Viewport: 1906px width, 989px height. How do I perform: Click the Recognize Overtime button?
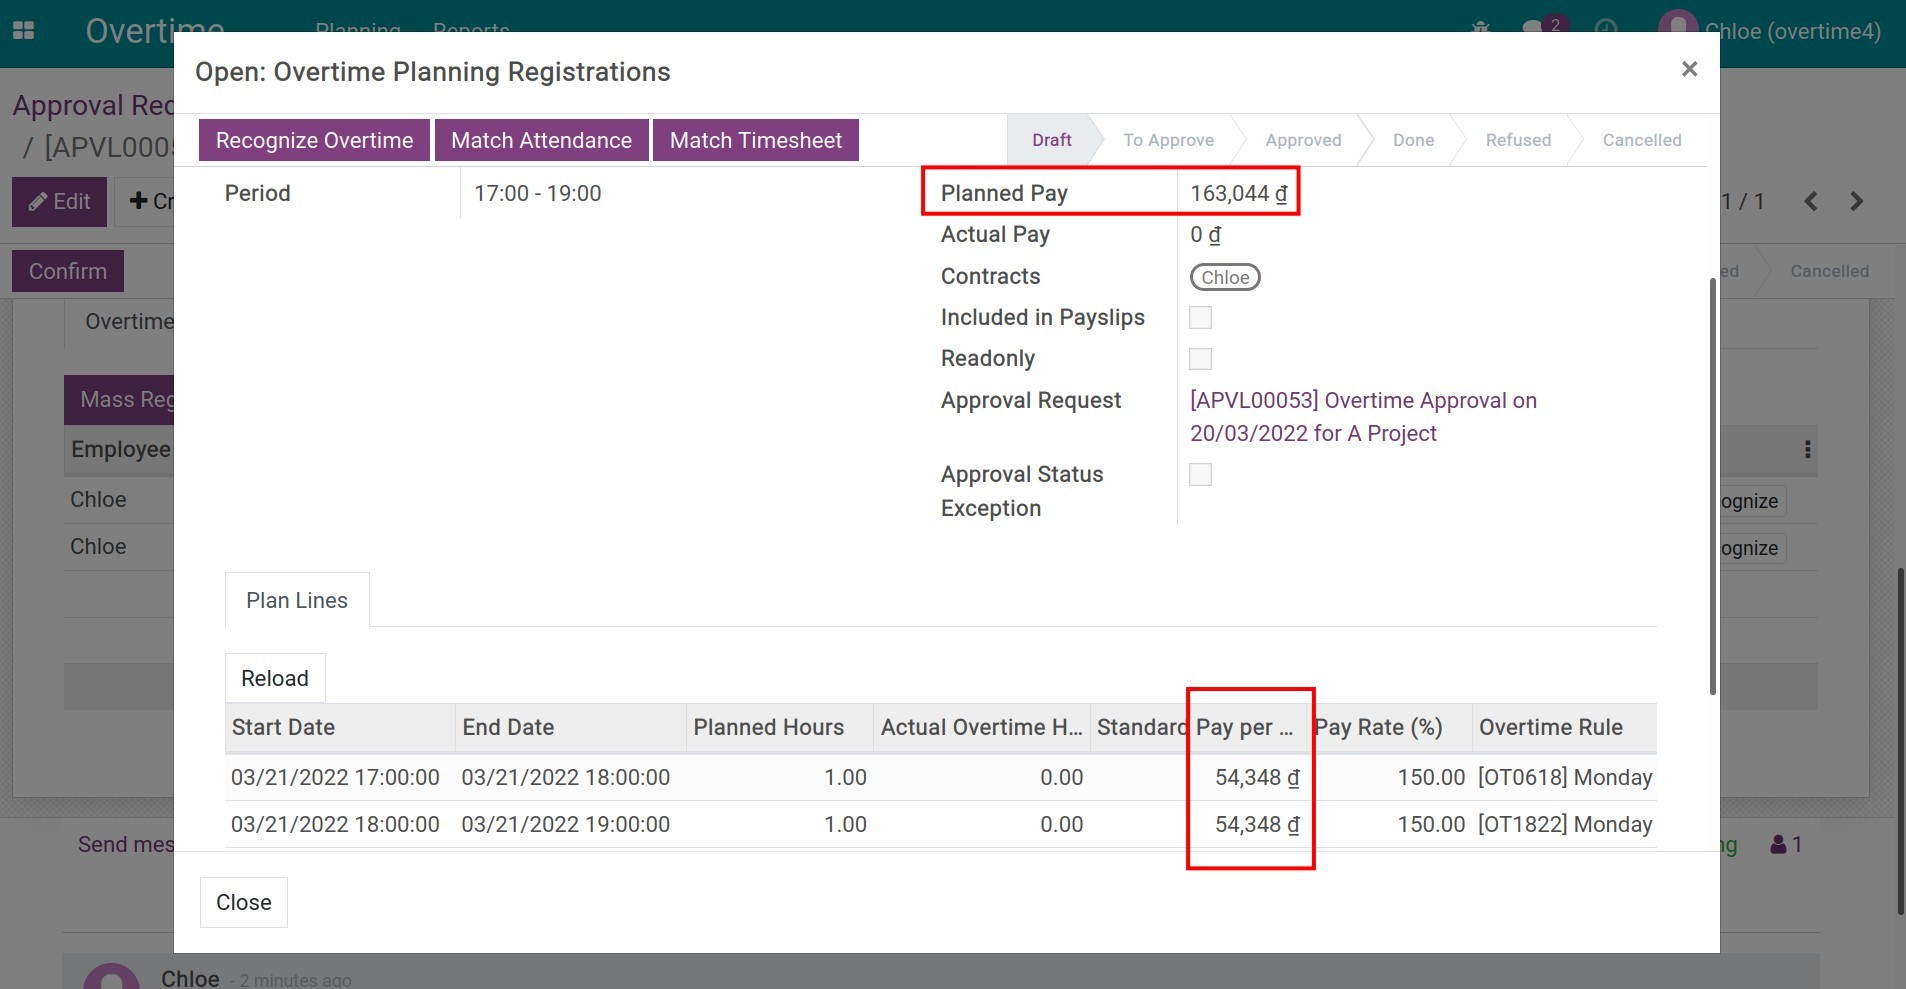click(x=314, y=140)
